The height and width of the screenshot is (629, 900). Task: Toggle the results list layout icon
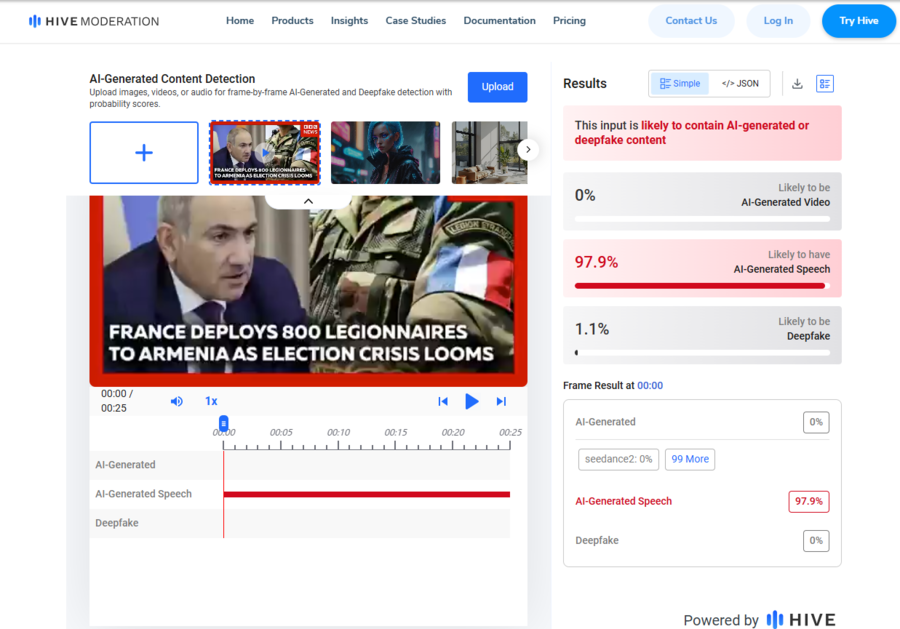coord(825,84)
